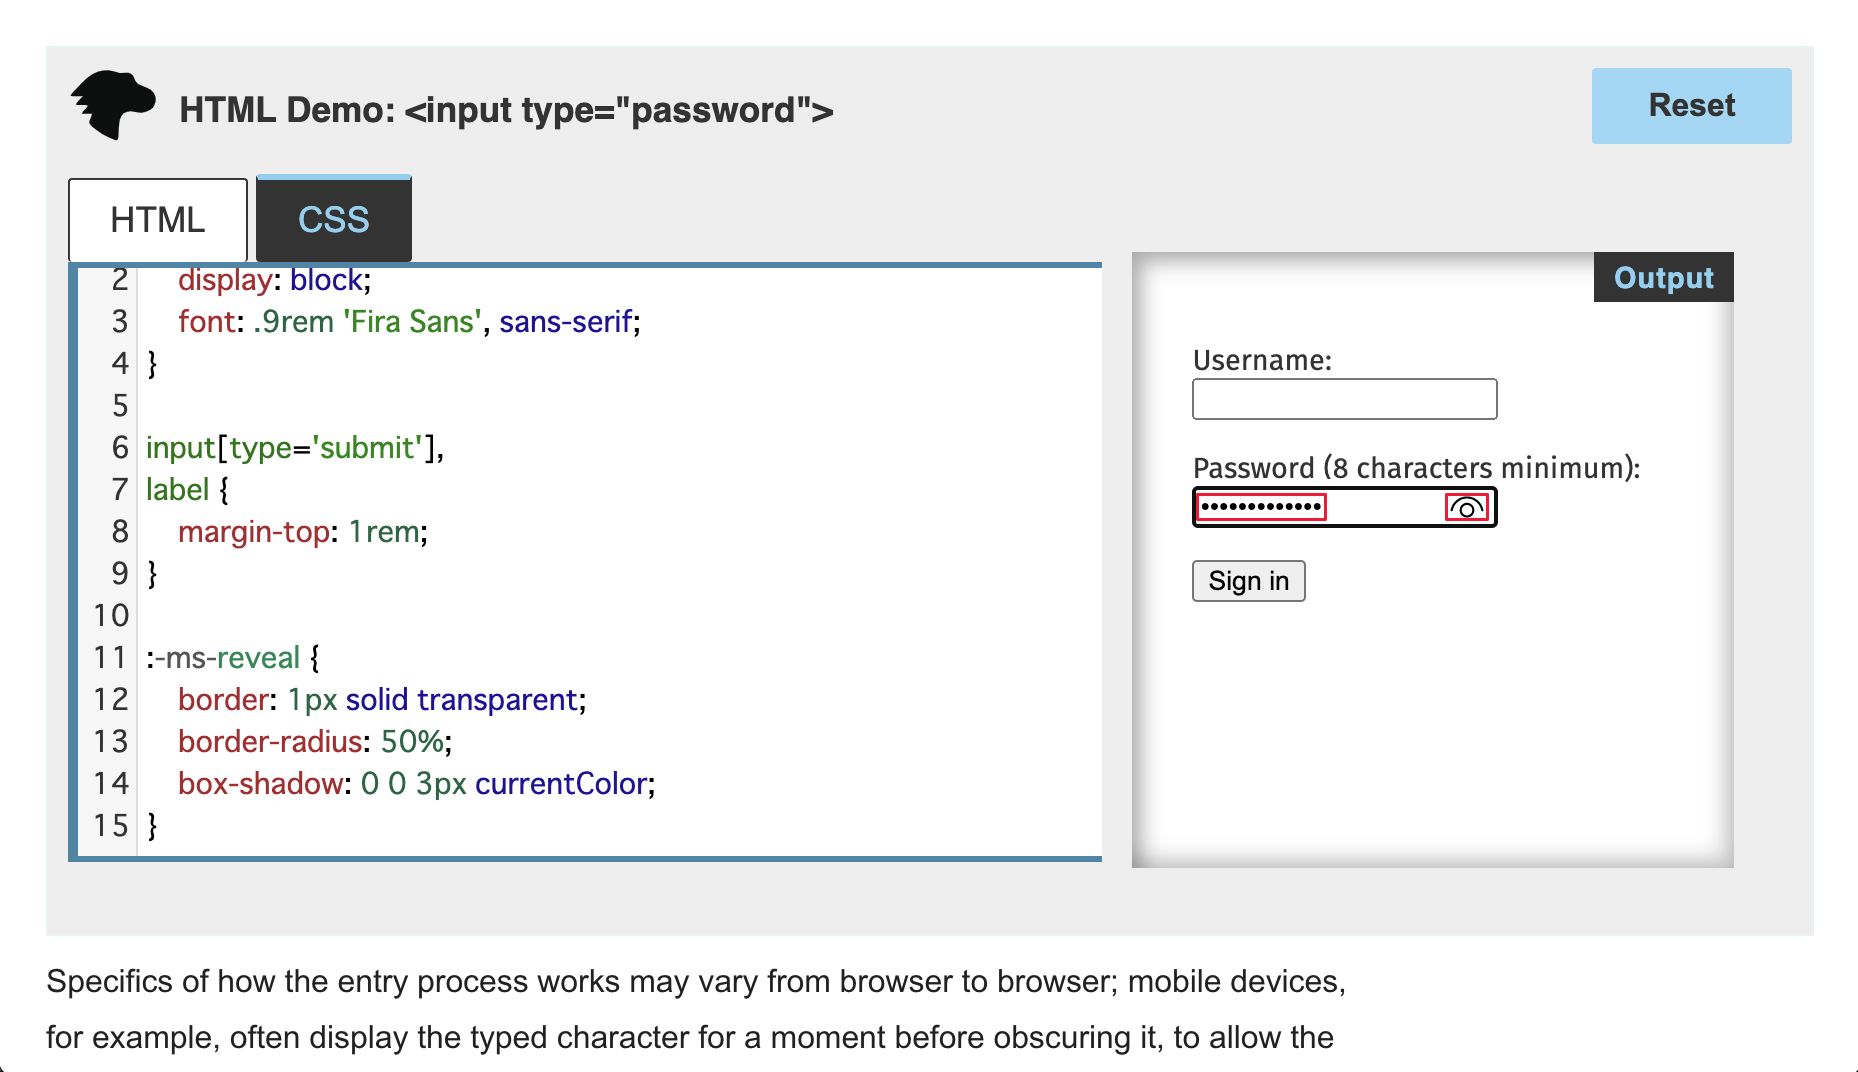
Task: Click inside the Username input field
Action: pyautogui.click(x=1344, y=399)
